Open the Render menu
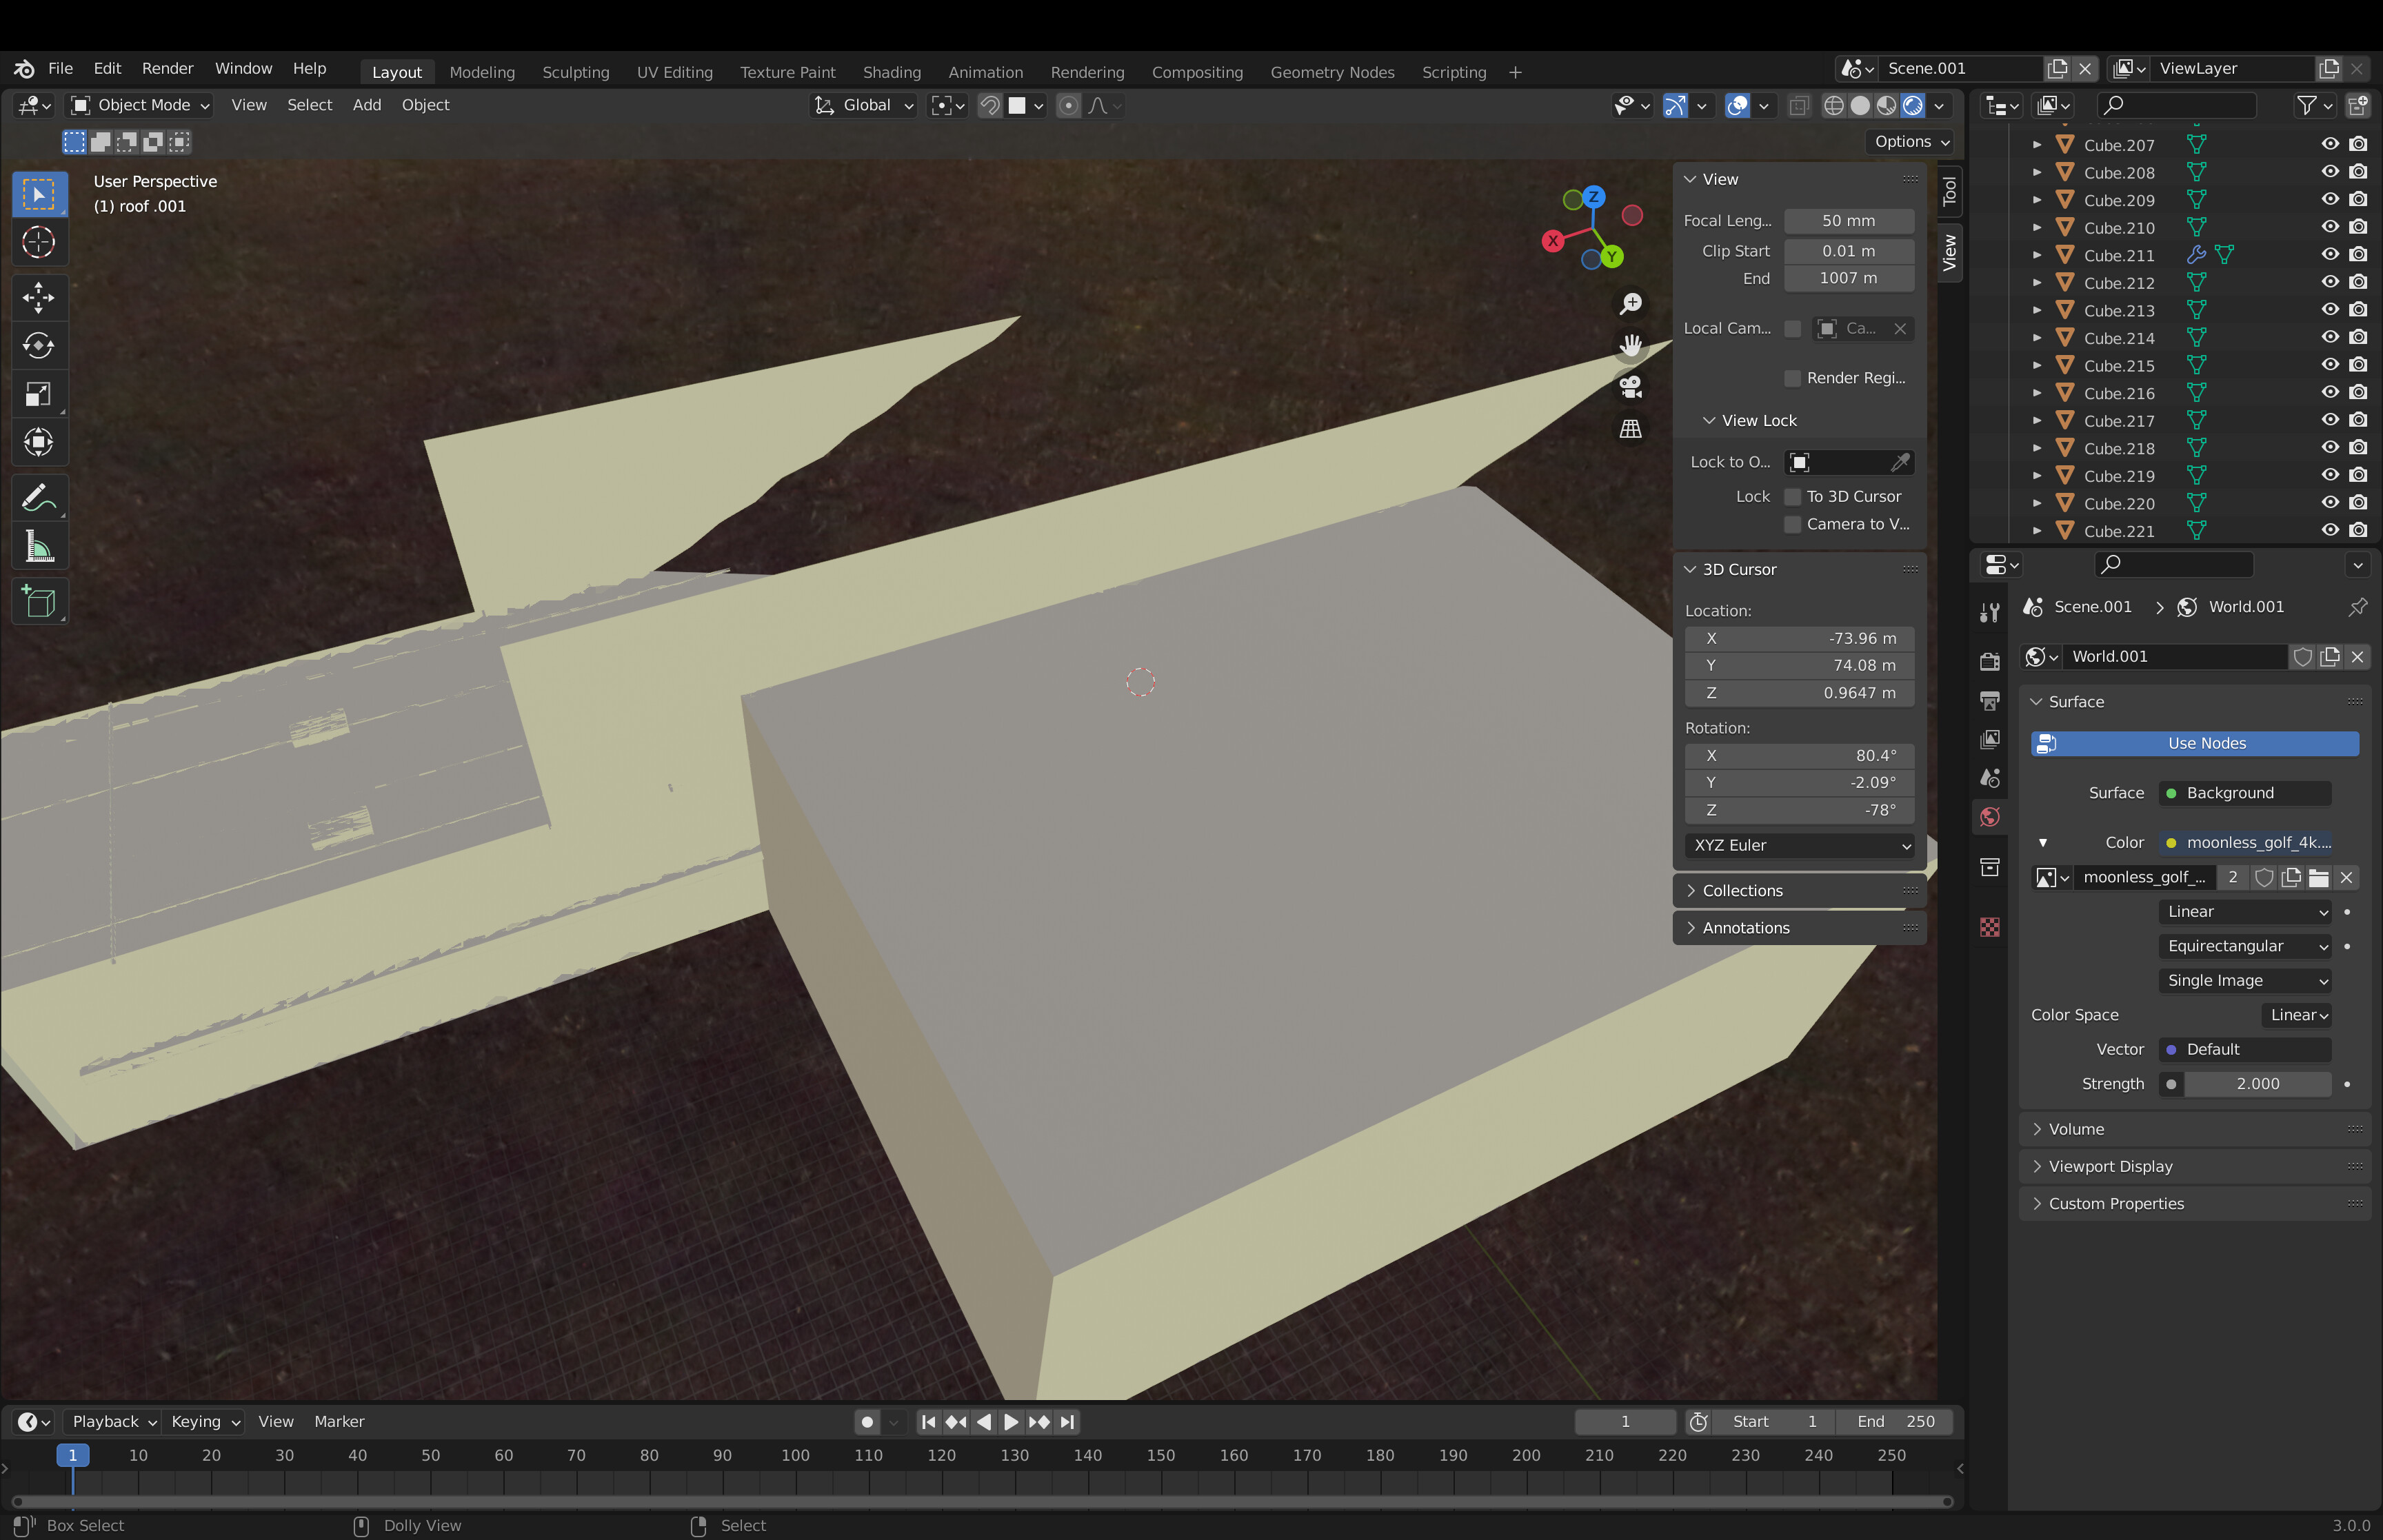2383x1540 pixels. click(167, 68)
